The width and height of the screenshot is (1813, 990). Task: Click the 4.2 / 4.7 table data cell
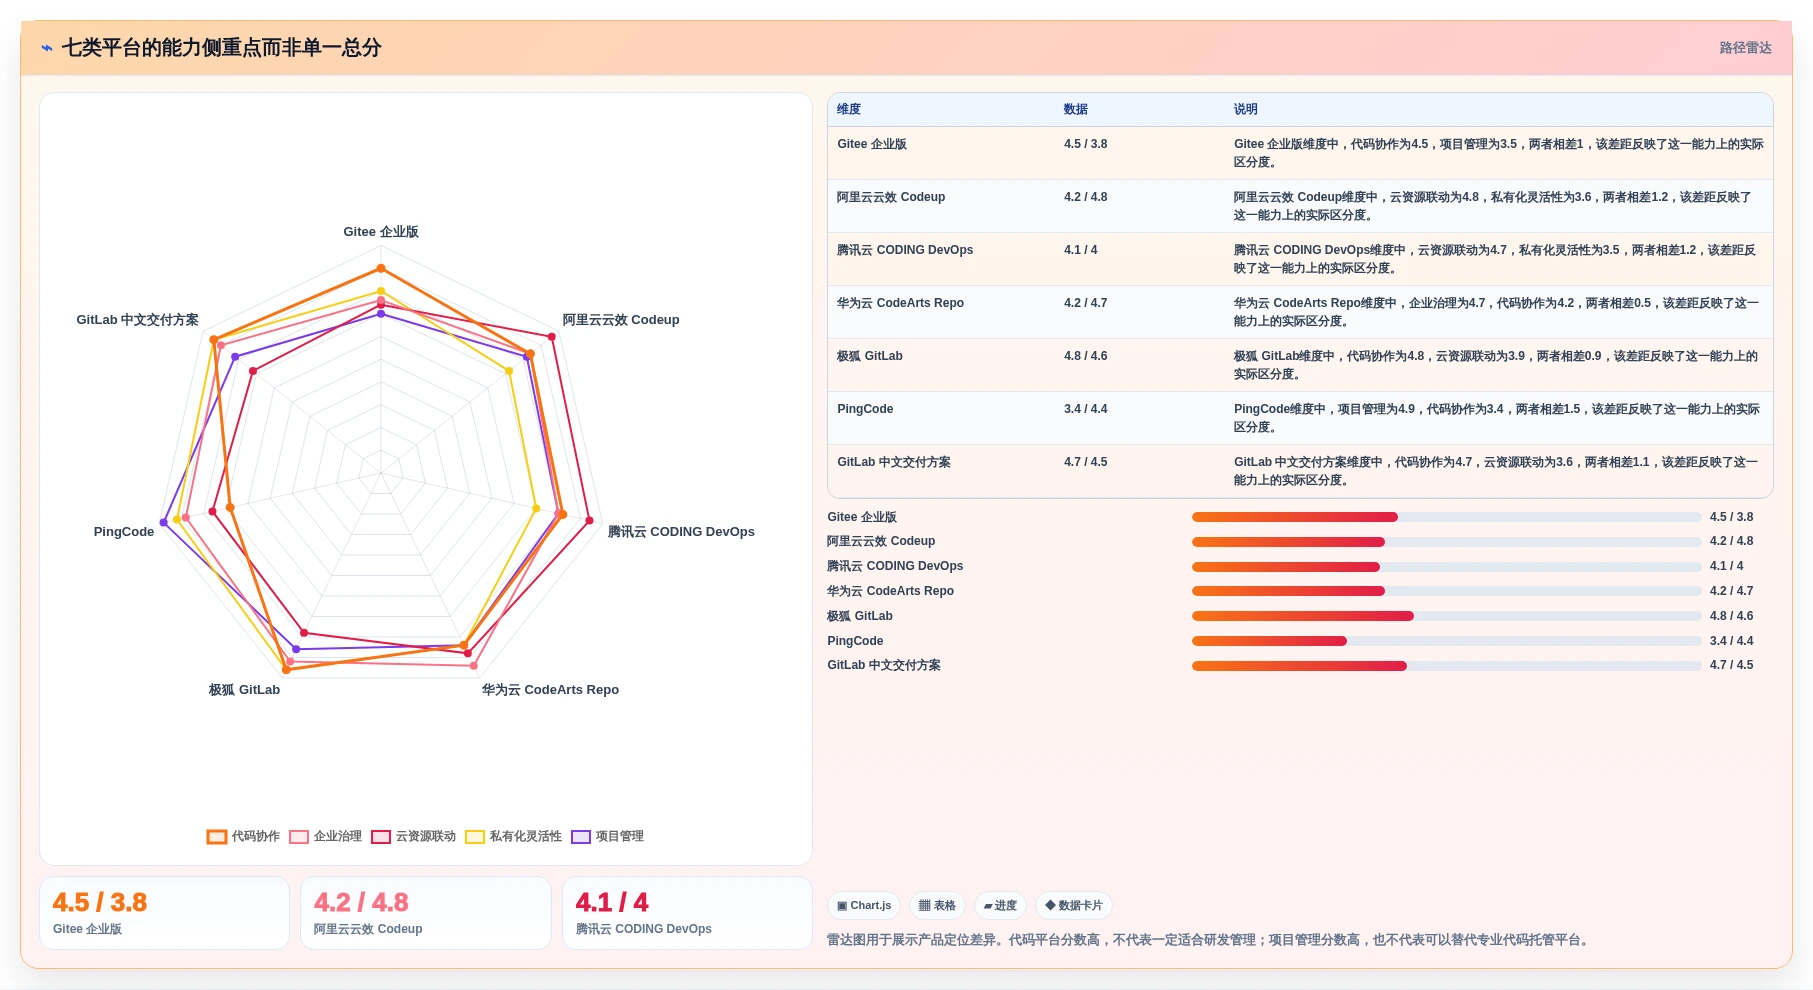pos(1085,303)
